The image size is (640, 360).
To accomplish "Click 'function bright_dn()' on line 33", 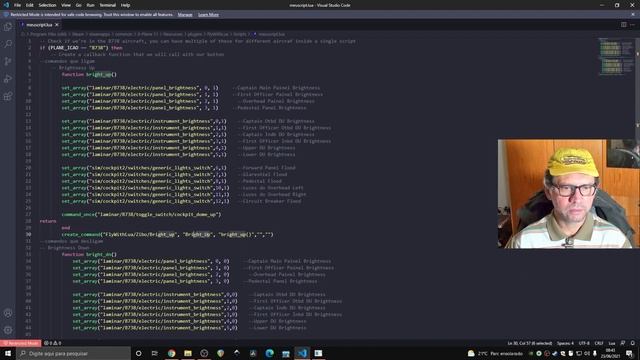I will (89, 254).
